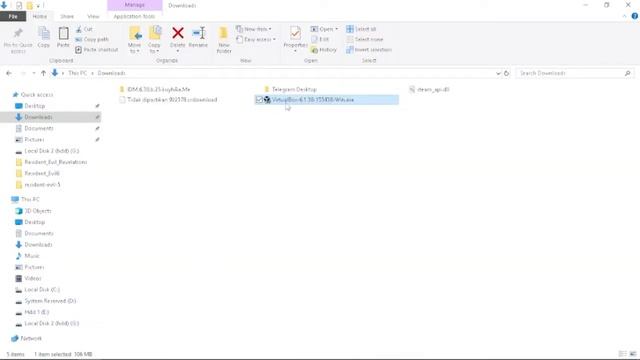Viewport: 640px width, 360px height.
Task: Go up one level with up arrow
Action: 43,73
